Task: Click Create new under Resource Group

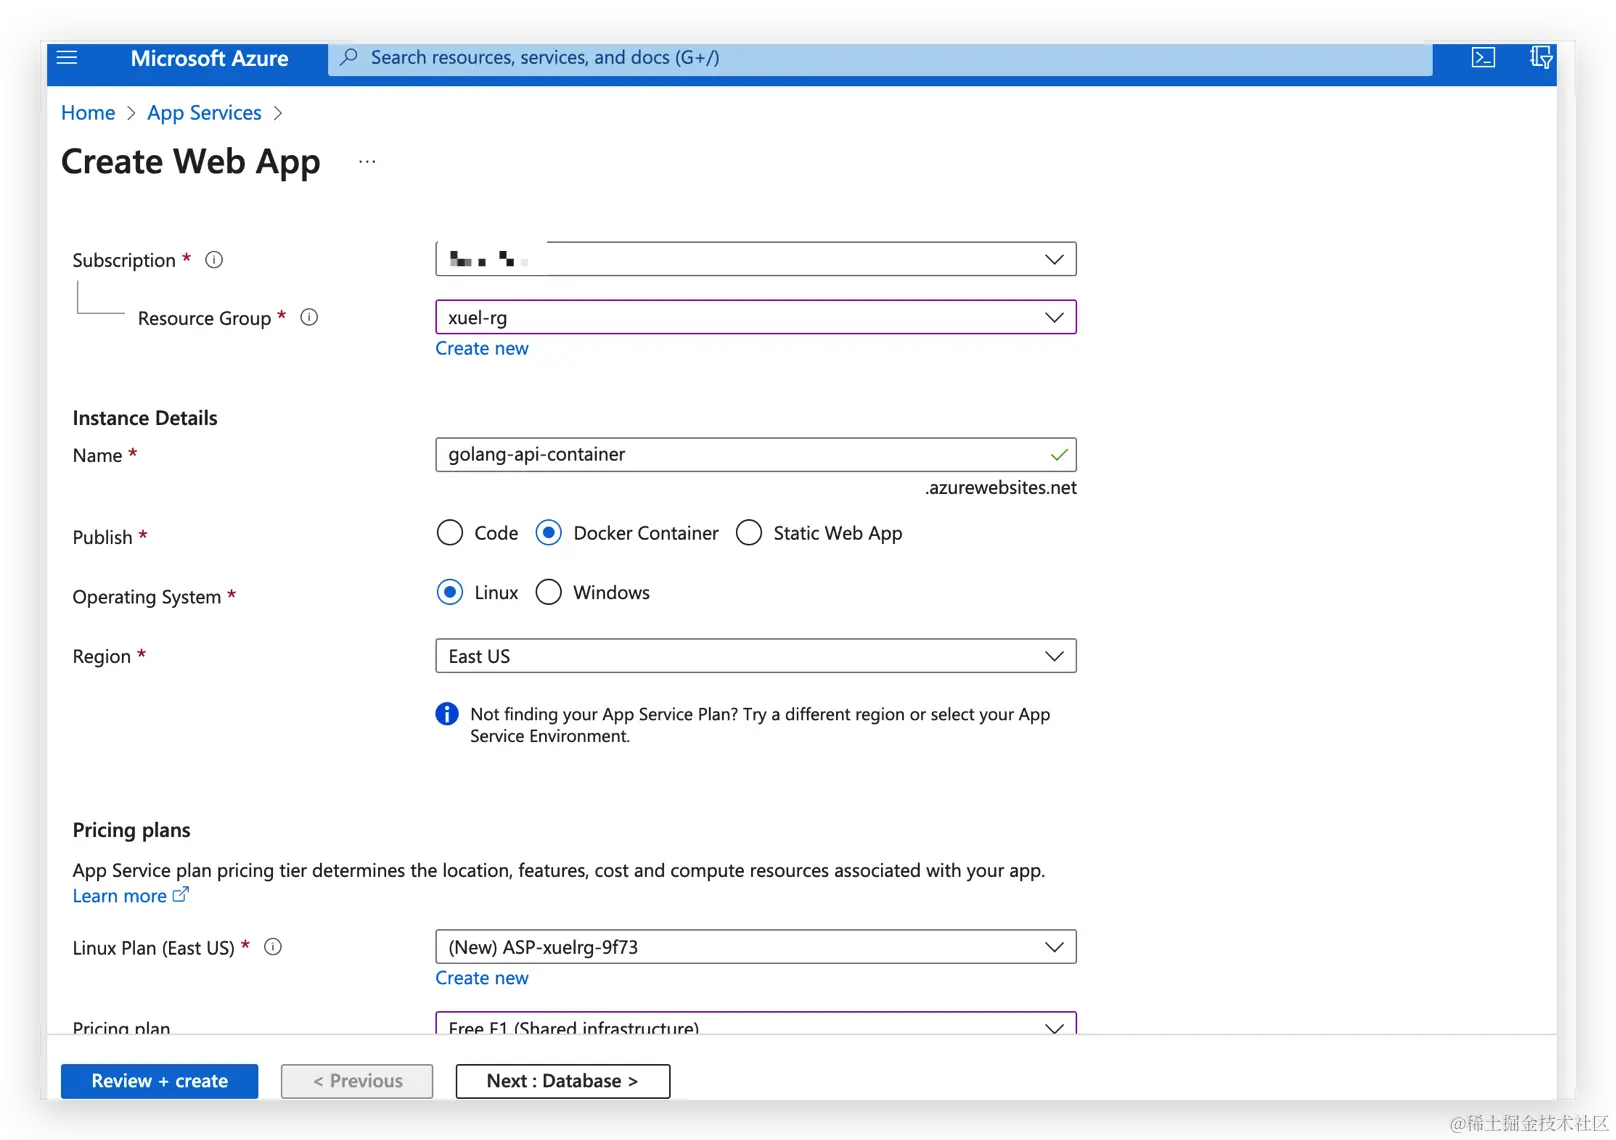Action: [x=482, y=348]
